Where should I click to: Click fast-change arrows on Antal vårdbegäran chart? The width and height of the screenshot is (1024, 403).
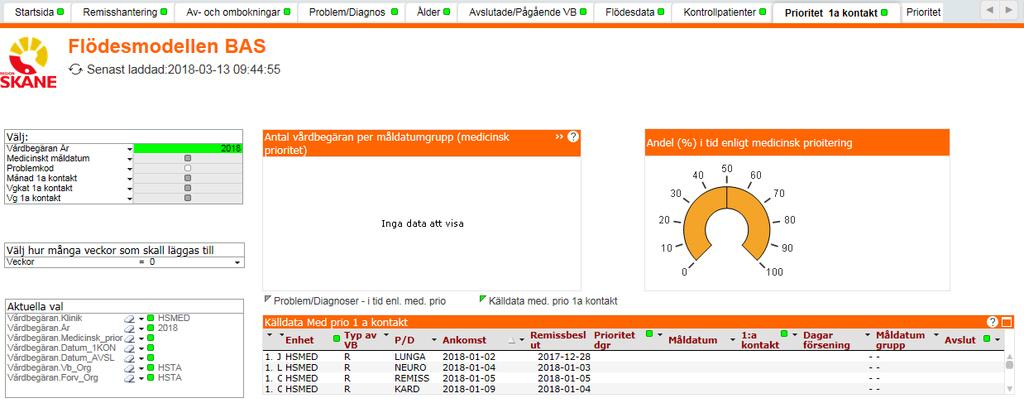click(x=559, y=137)
